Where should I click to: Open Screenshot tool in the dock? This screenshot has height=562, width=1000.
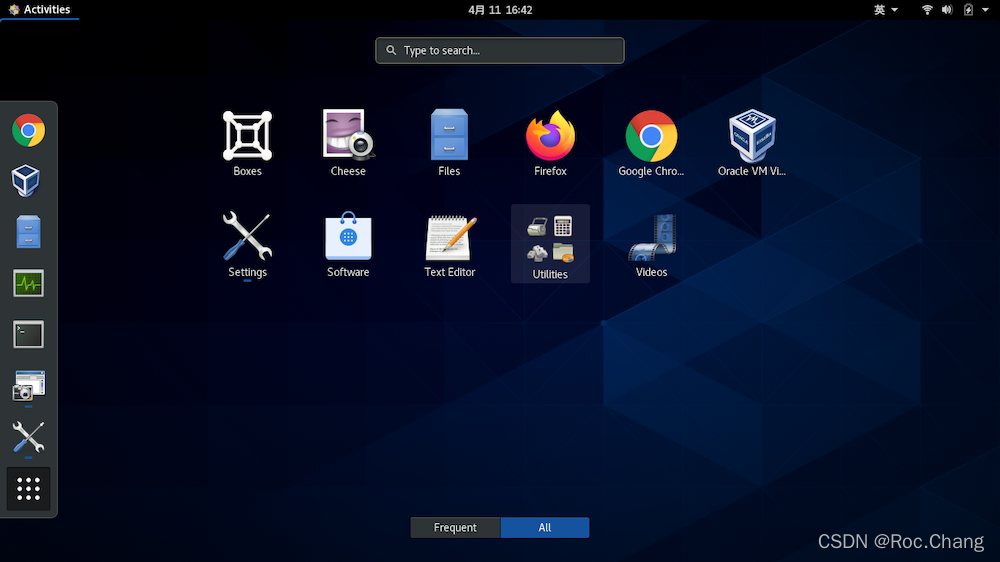point(29,385)
